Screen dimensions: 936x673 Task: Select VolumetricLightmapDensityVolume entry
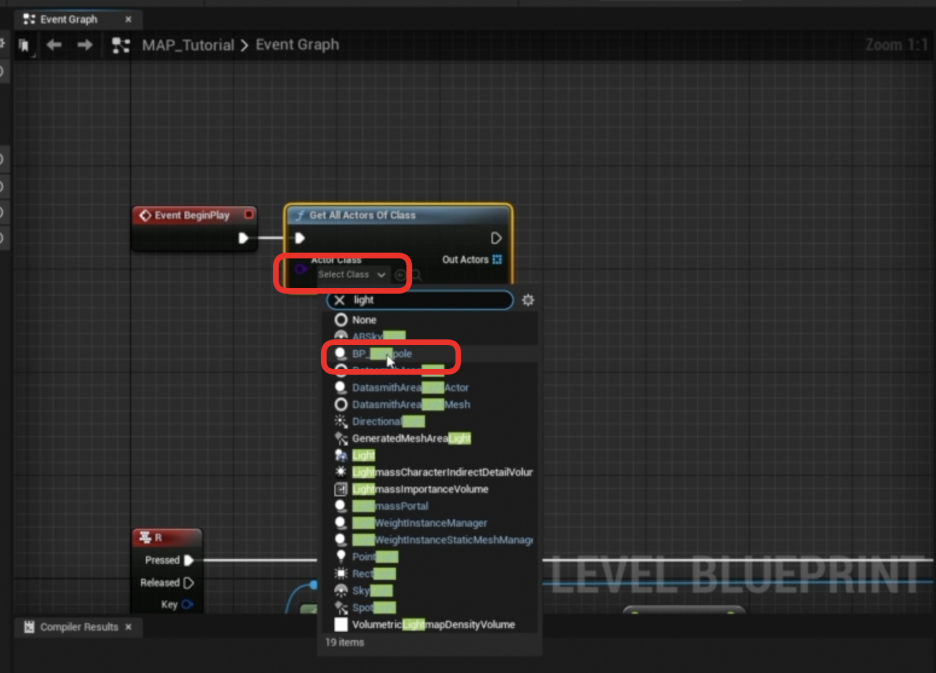click(x=430, y=624)
